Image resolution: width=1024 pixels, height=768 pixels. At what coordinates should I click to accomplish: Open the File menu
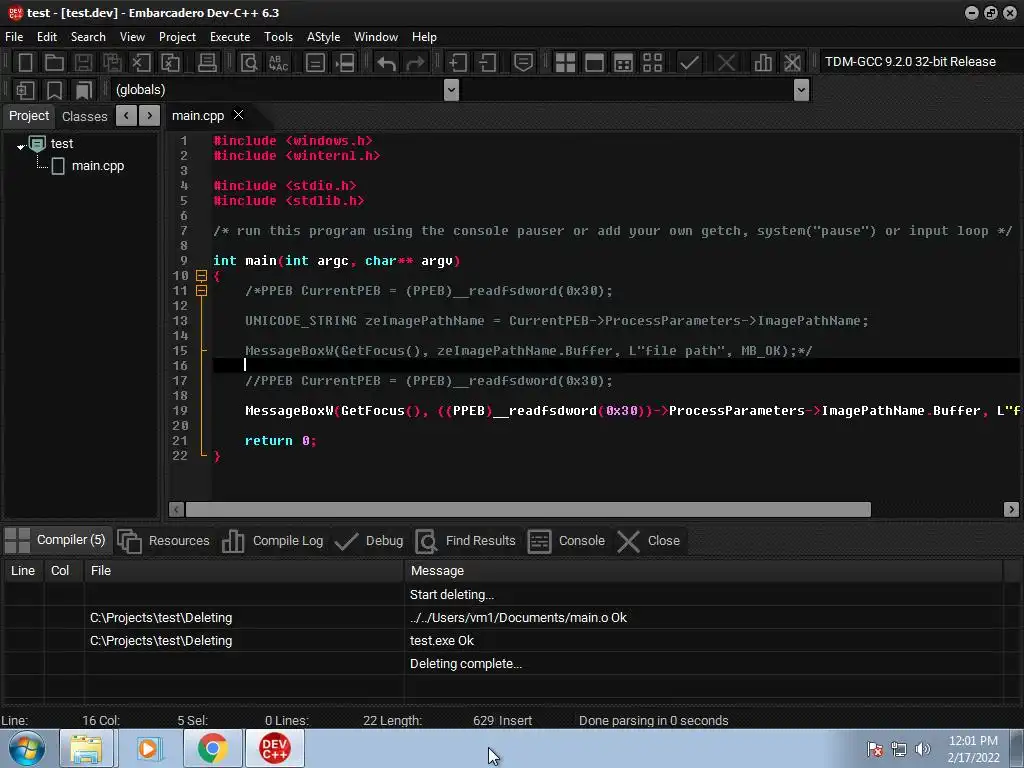coord(14,37)
